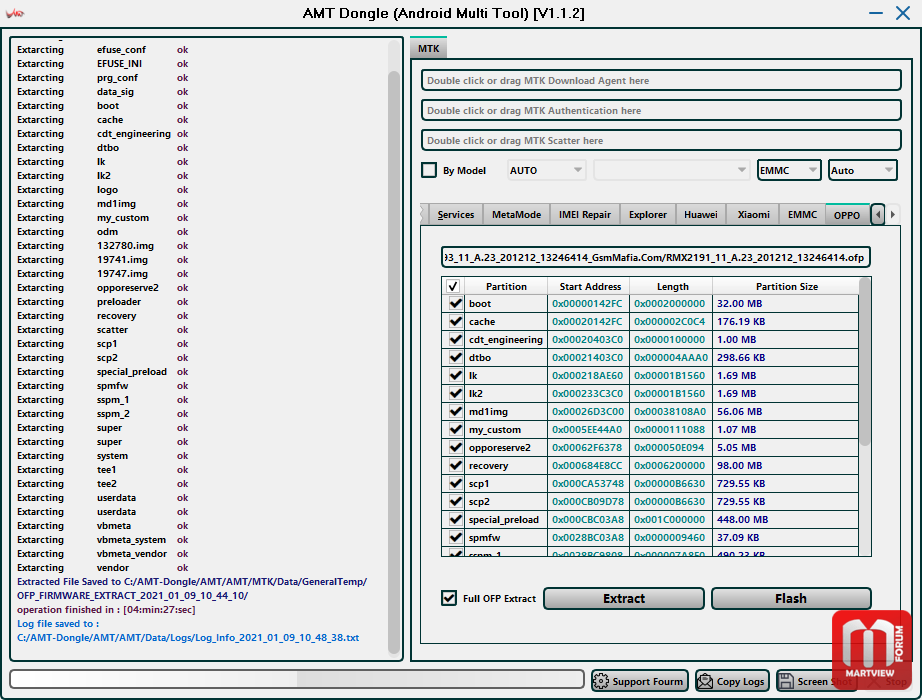Viewport: 922px width, 700px height.
Task: Toggle the select-all partitions header checkbox
Action: [x=453, y=286]
